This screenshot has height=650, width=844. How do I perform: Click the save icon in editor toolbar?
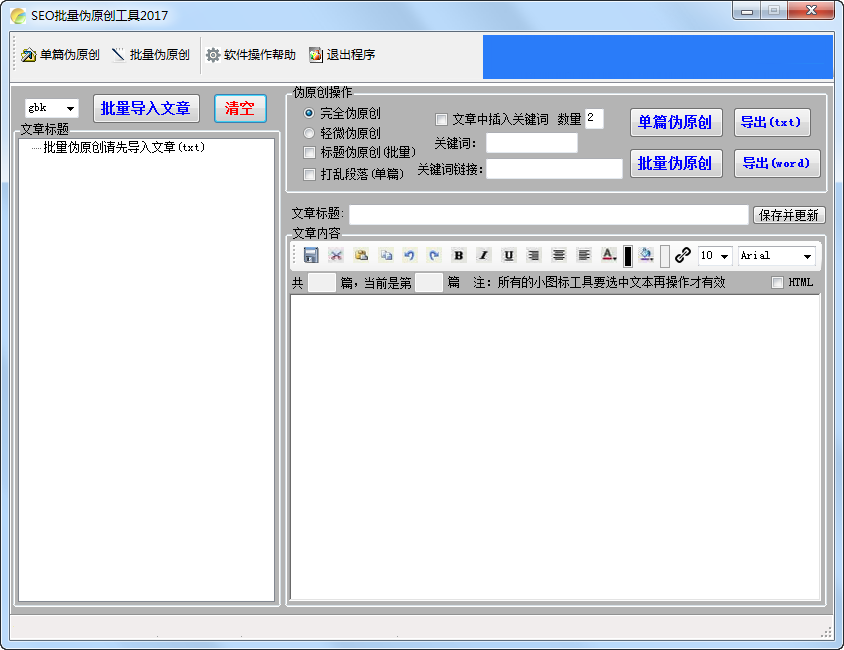coord(311,256)
